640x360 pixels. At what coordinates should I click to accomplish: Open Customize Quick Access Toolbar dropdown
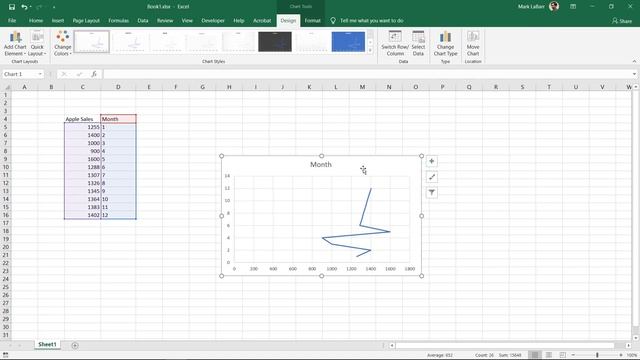pos(54,7)
